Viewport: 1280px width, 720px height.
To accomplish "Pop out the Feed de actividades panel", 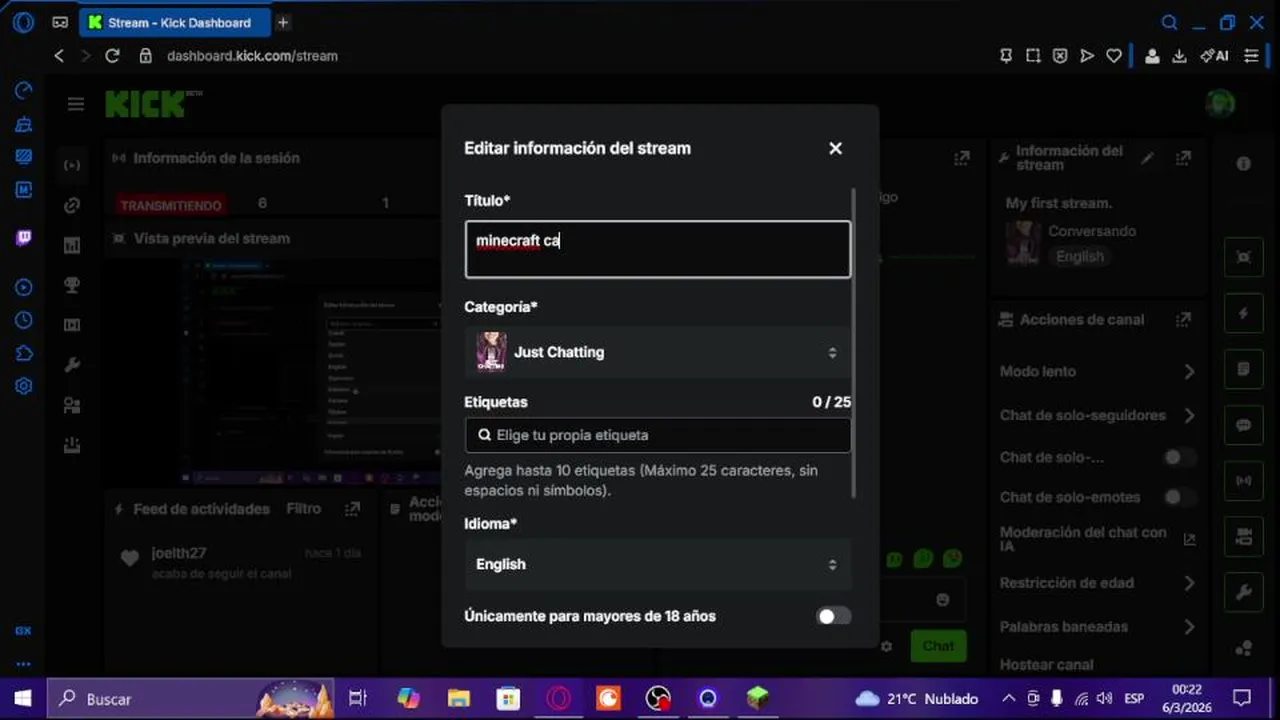I will tap(352, 509).
